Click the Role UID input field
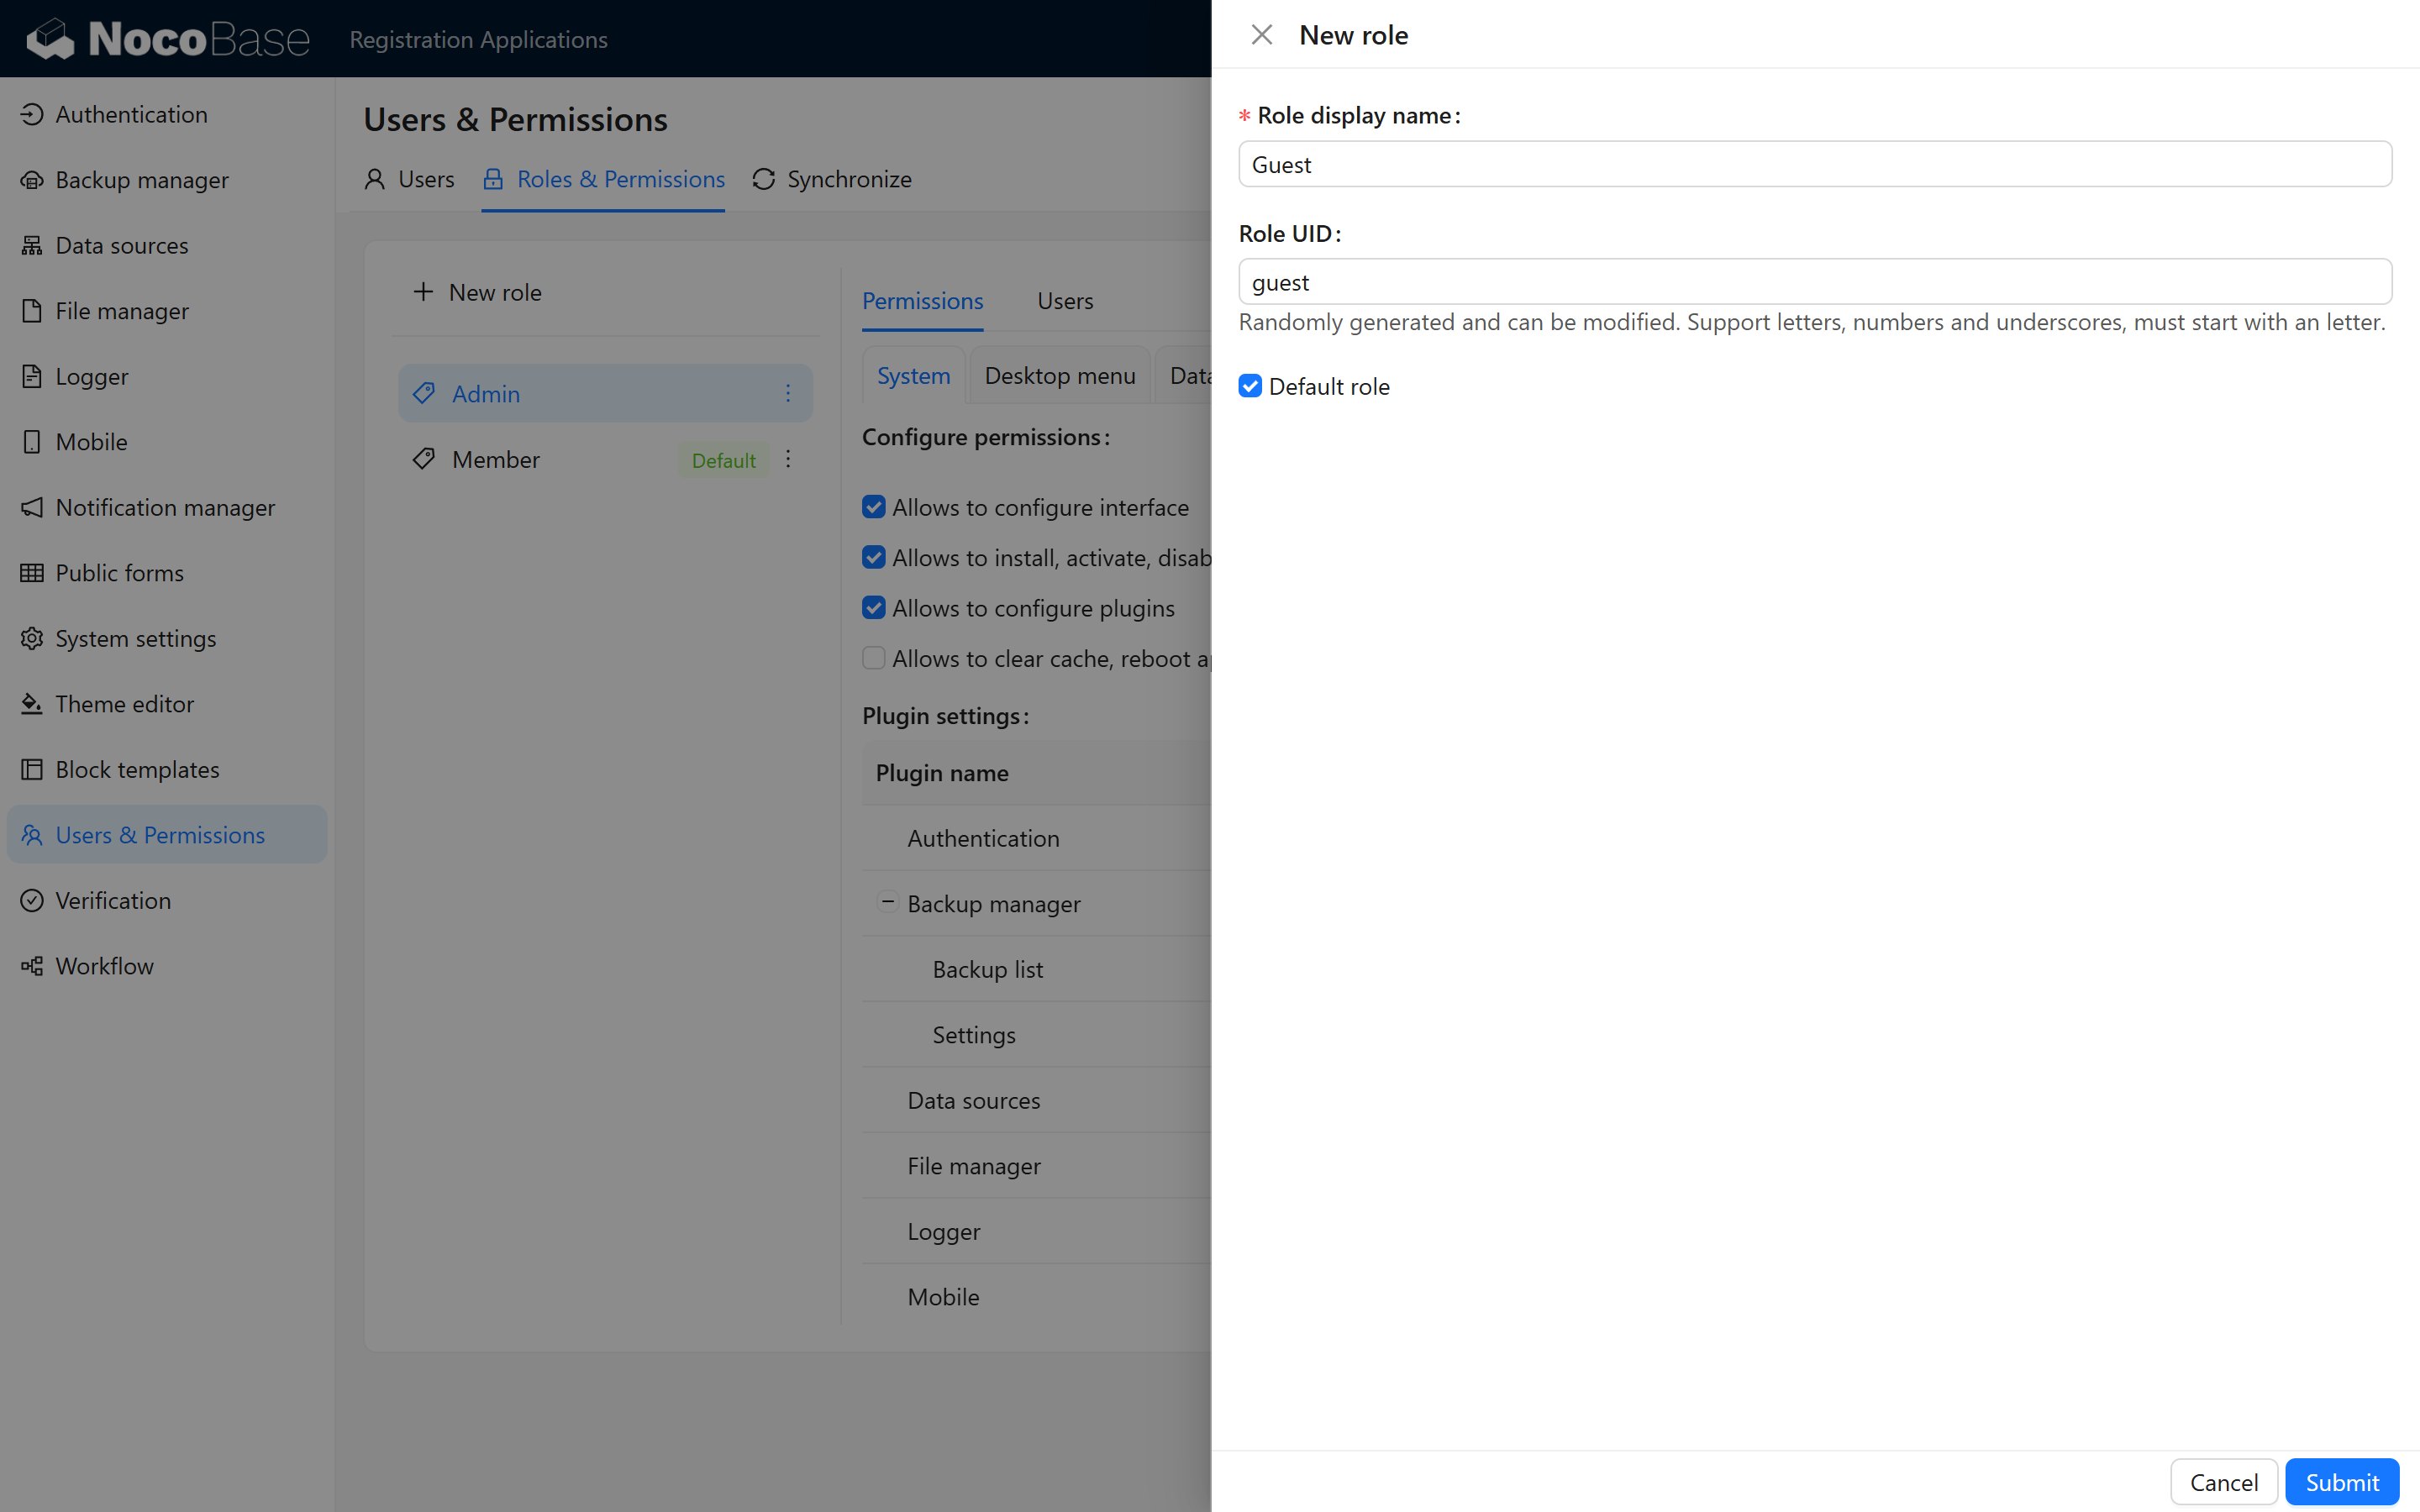Screen dimensions: 2420x1512 1814,282
